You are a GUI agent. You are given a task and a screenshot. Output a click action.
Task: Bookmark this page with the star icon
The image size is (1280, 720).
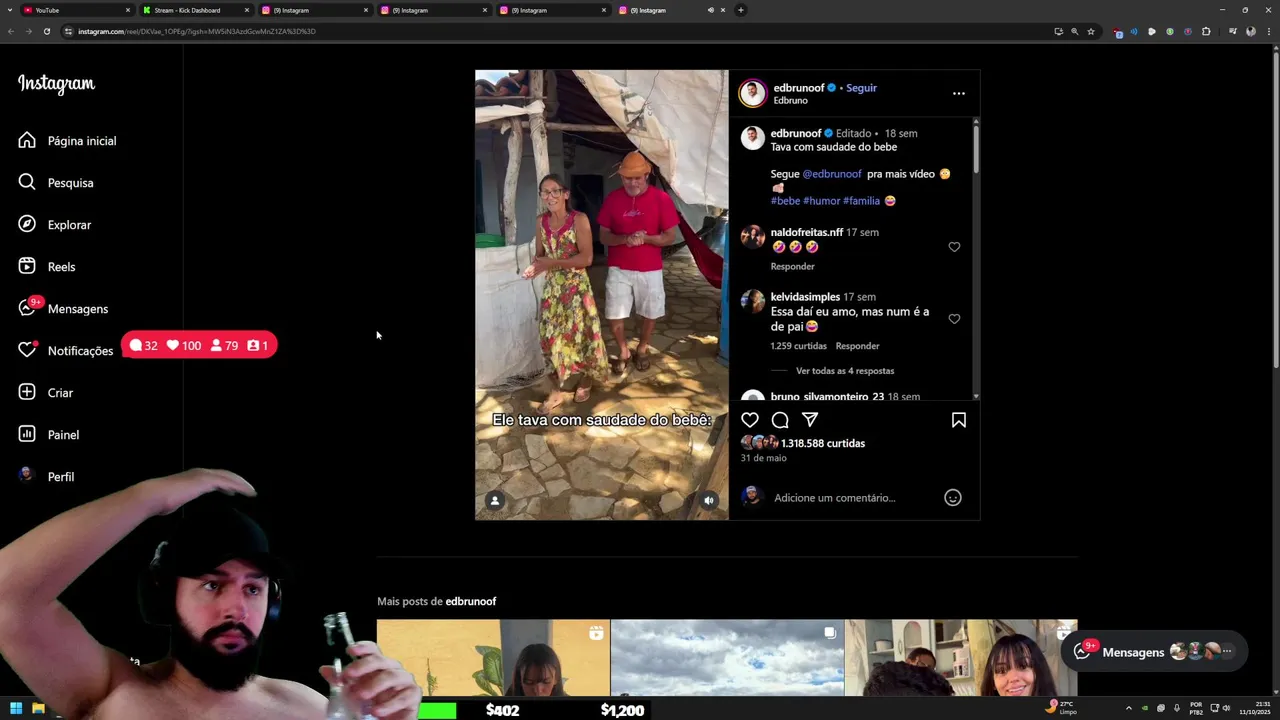(x=1091, y=31)
